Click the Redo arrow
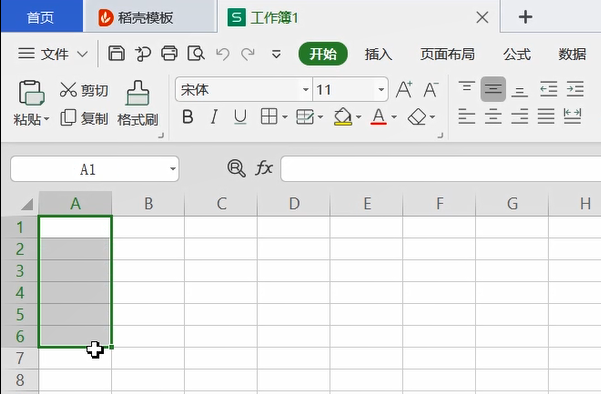Viewport: 601px width, 394px height. (248, 54)
